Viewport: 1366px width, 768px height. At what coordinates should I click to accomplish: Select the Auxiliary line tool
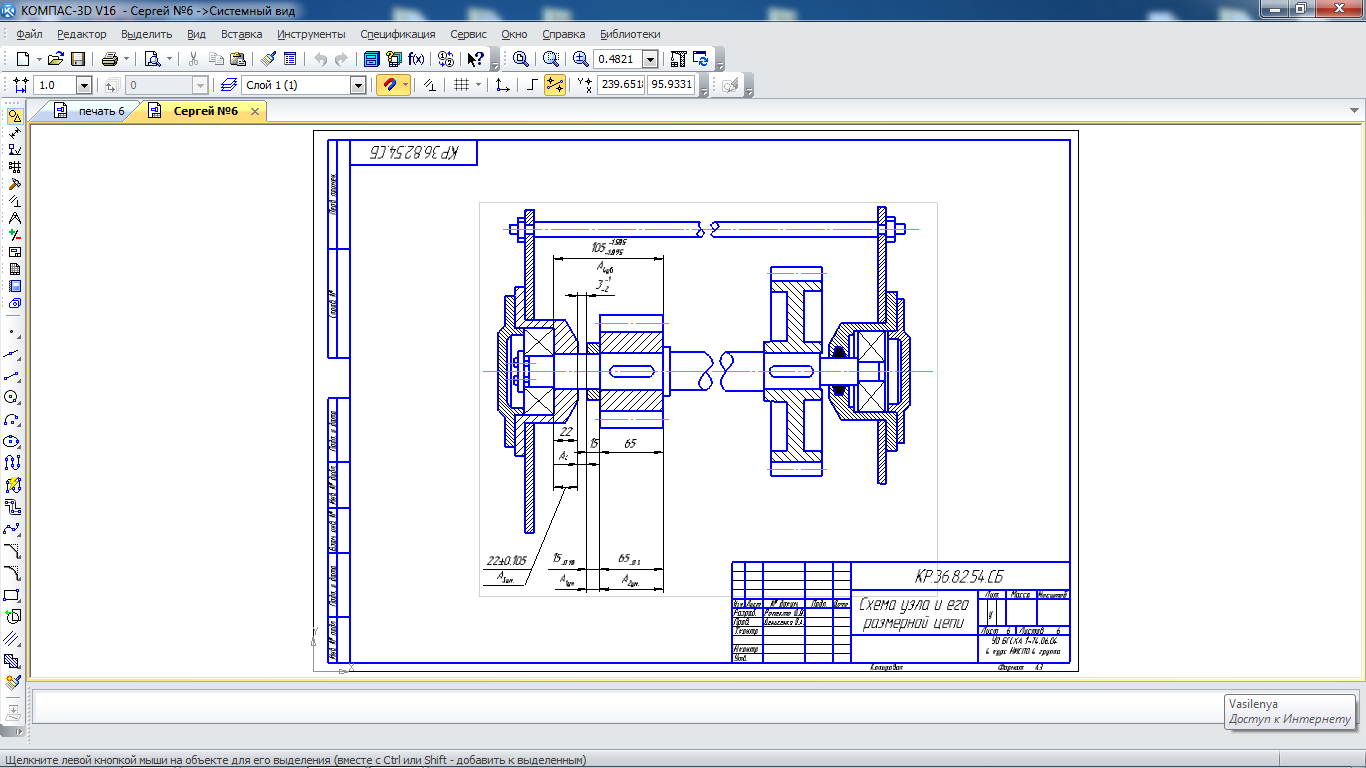tap(13, 353)
